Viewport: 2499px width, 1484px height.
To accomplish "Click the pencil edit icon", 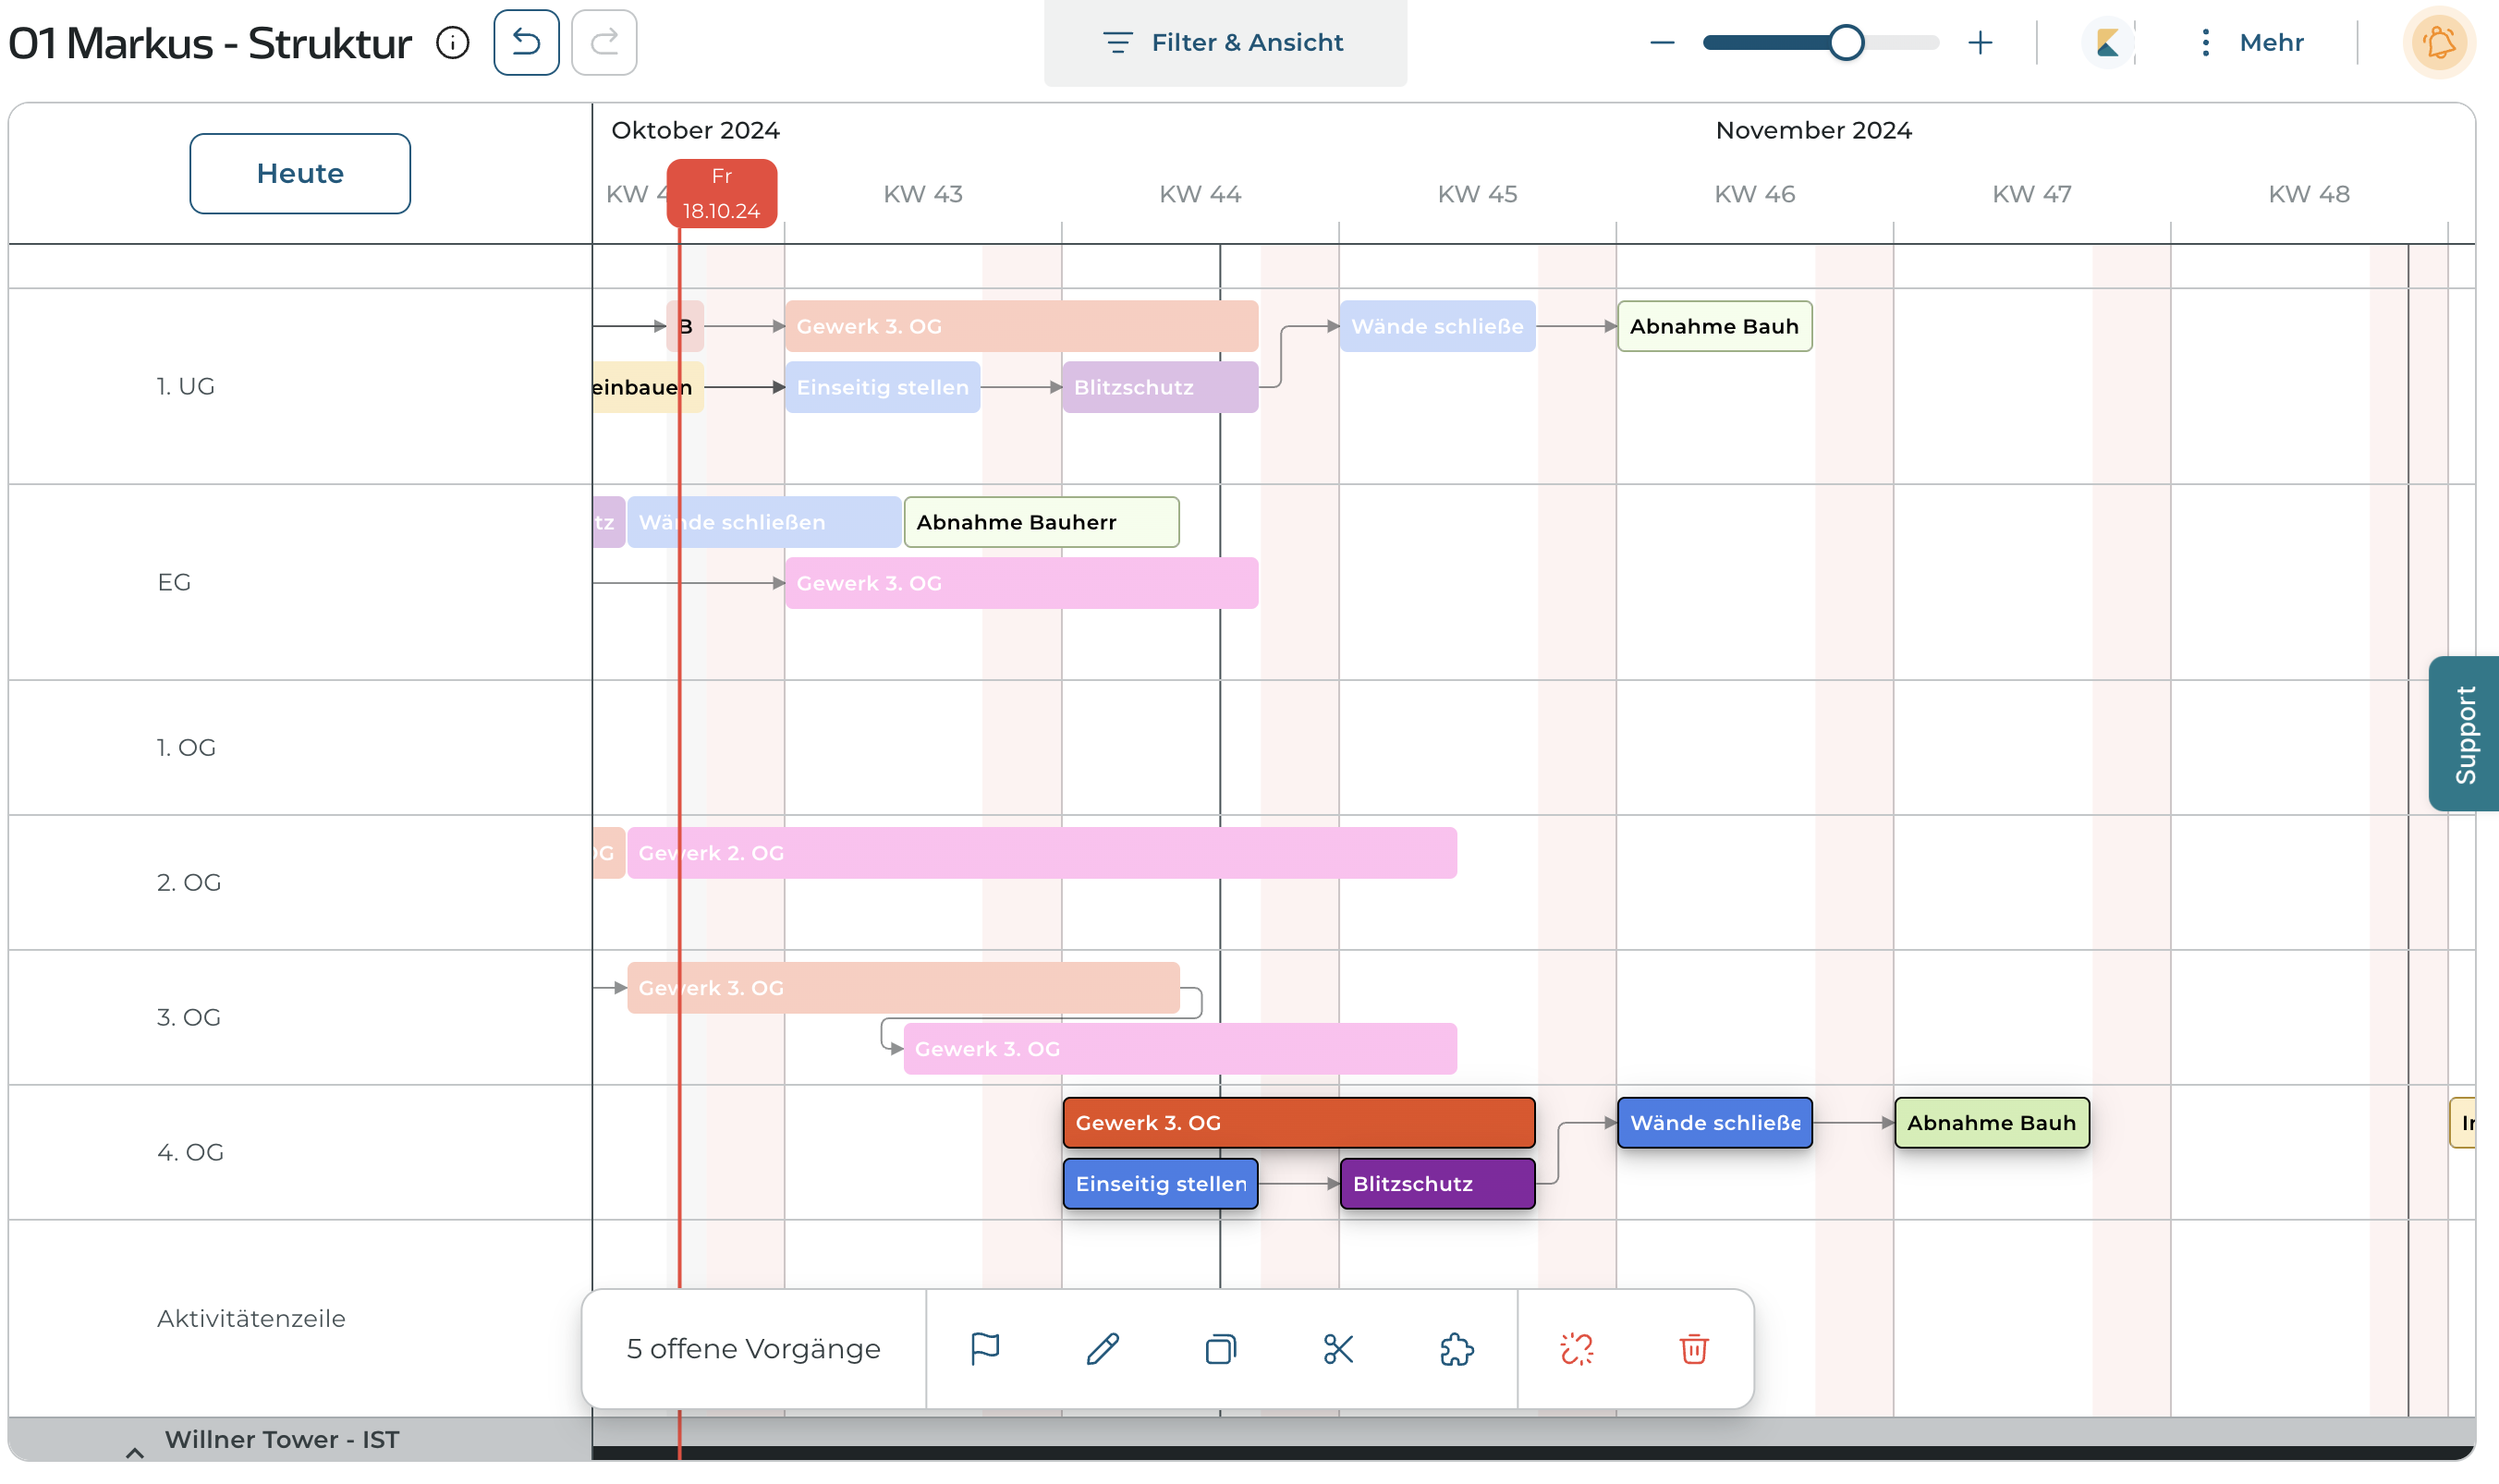I will coord(1103,1349).
